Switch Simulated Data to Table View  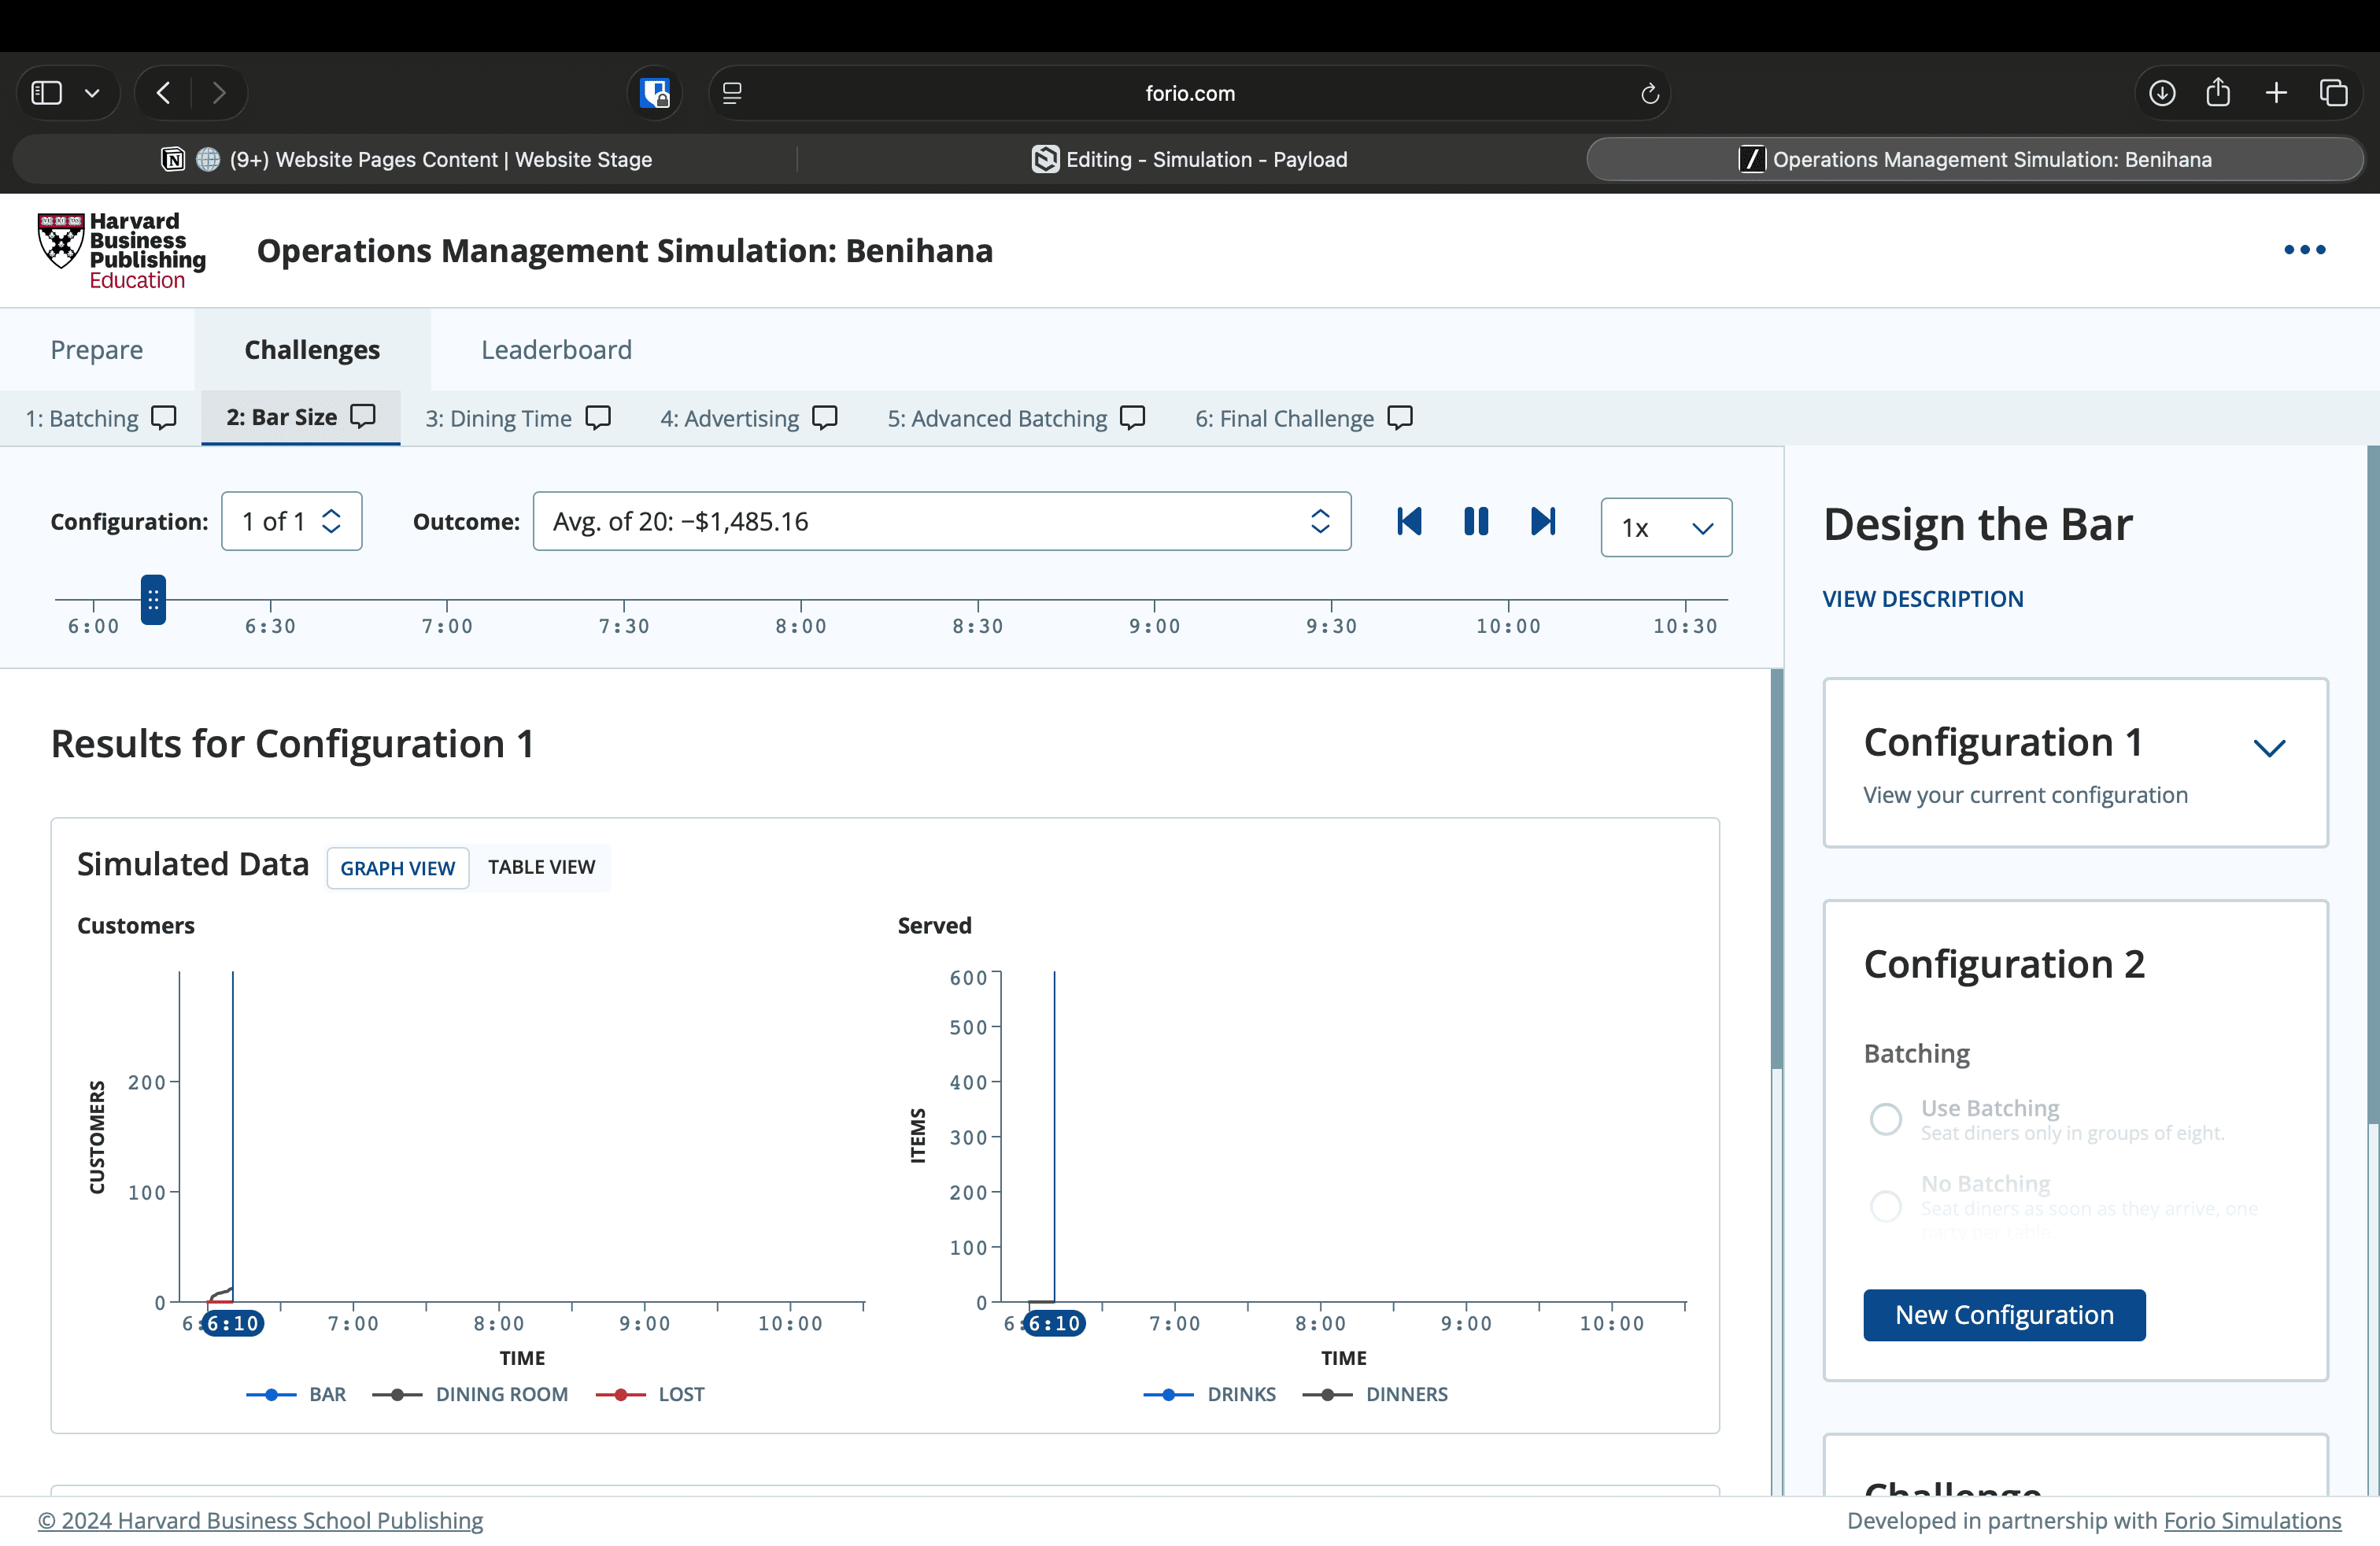click(x=541, y=867)
